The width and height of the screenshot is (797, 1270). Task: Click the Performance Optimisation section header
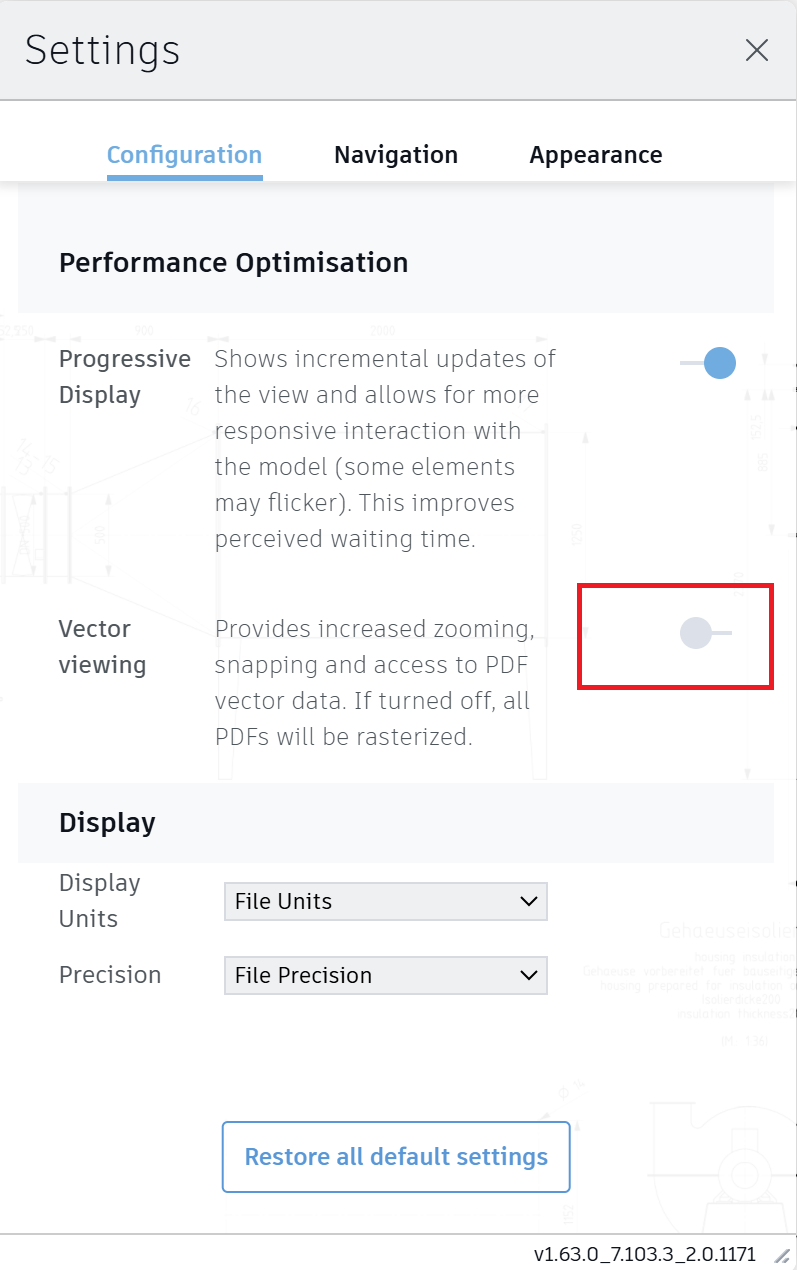point(234,263)
